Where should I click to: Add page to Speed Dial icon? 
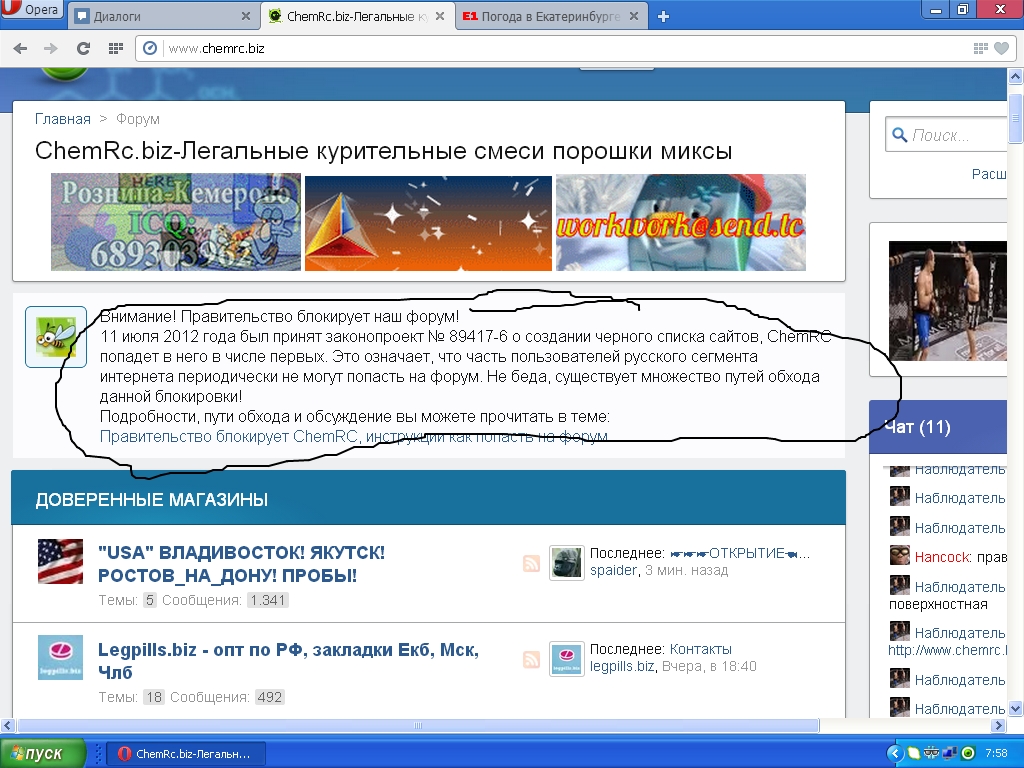(980, 48)
